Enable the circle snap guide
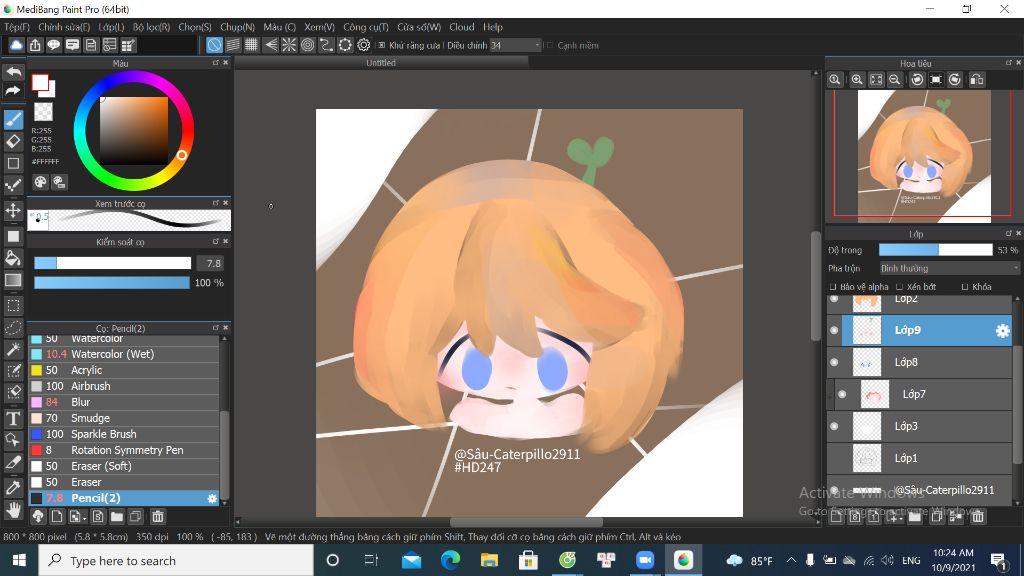 click(x=308, y=45)
